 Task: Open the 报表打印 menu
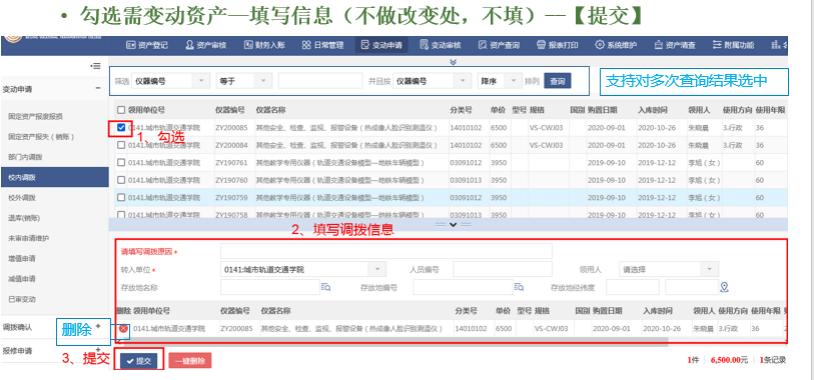(558, 45)
